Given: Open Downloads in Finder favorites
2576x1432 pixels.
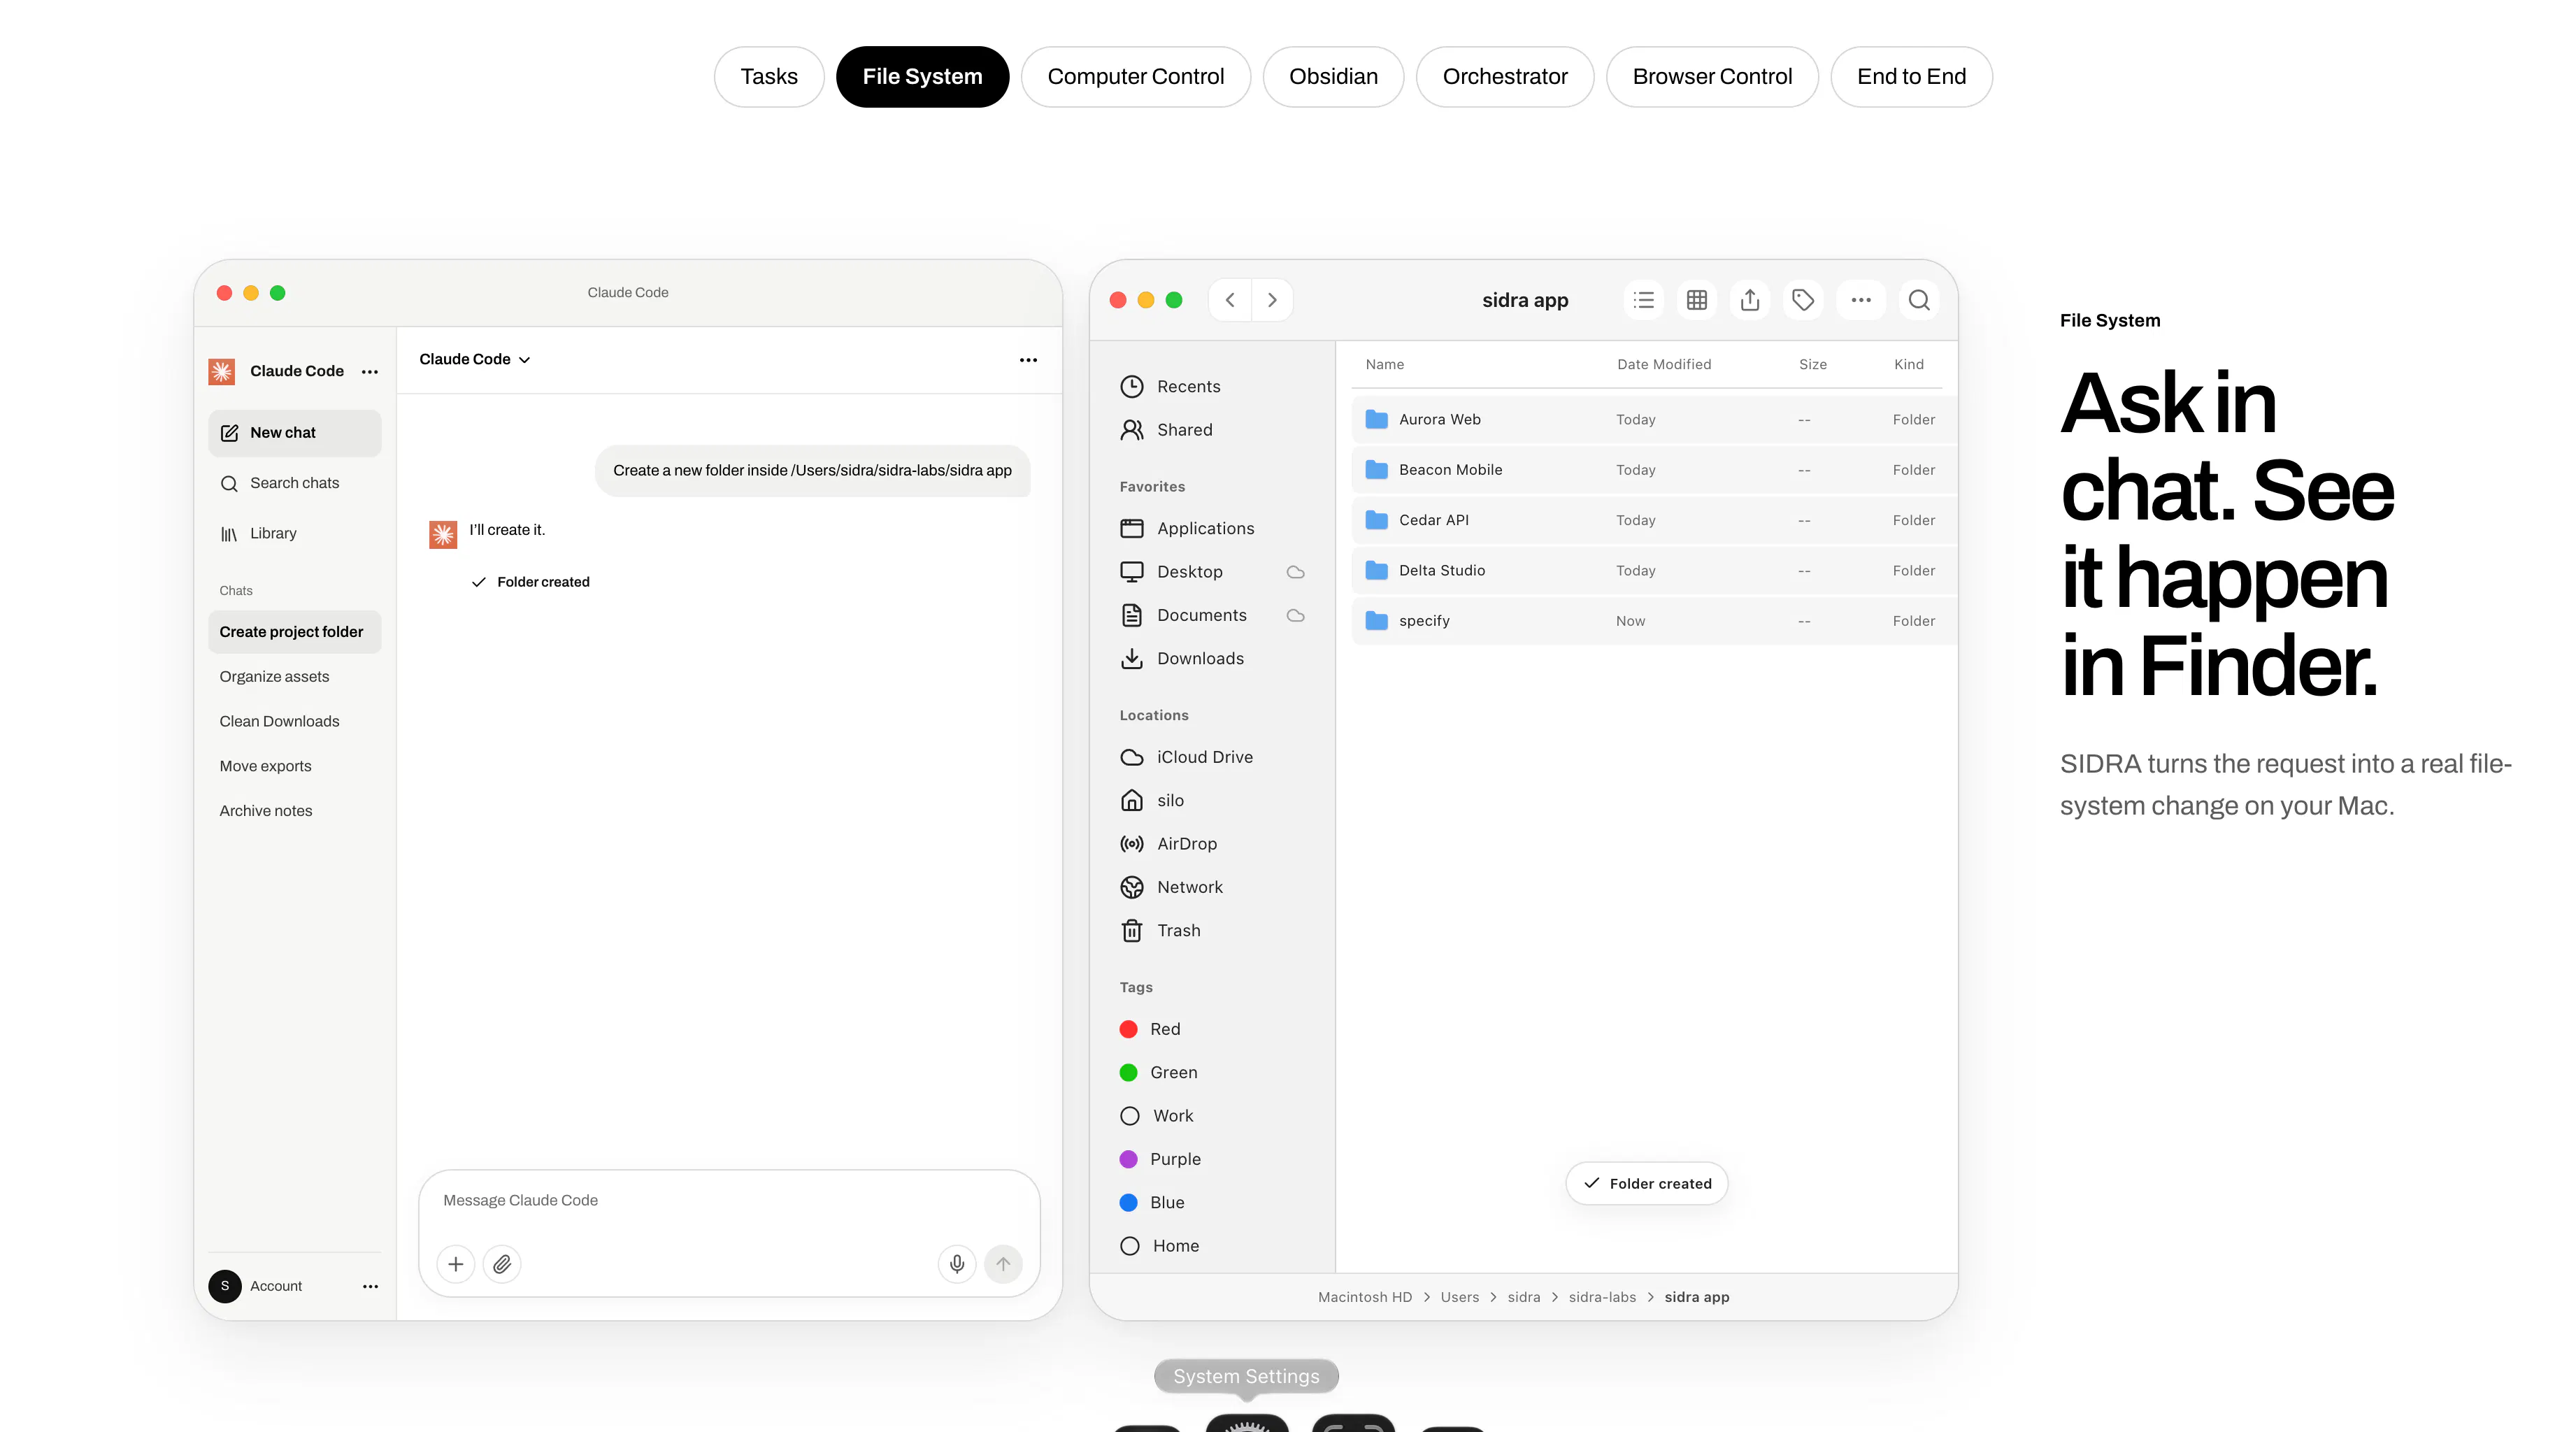Looking at the screenshot, I should [x=1182, y=659].
